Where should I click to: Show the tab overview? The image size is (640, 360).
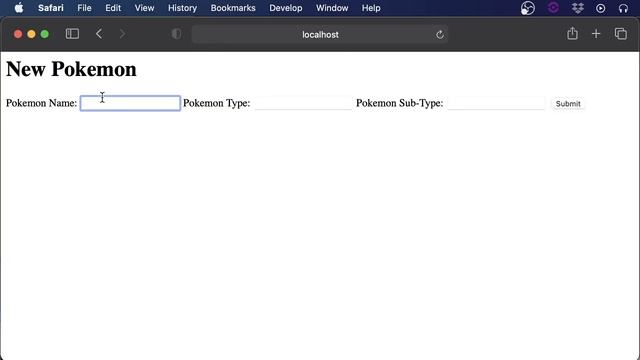point(621,34)
